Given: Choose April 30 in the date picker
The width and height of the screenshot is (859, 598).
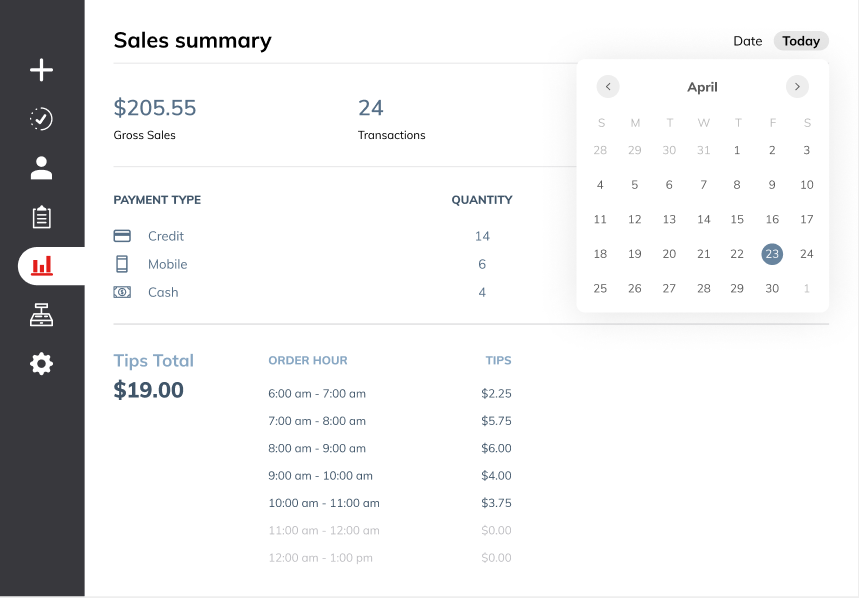Looking at the screenshot, I should click(772, 288).
